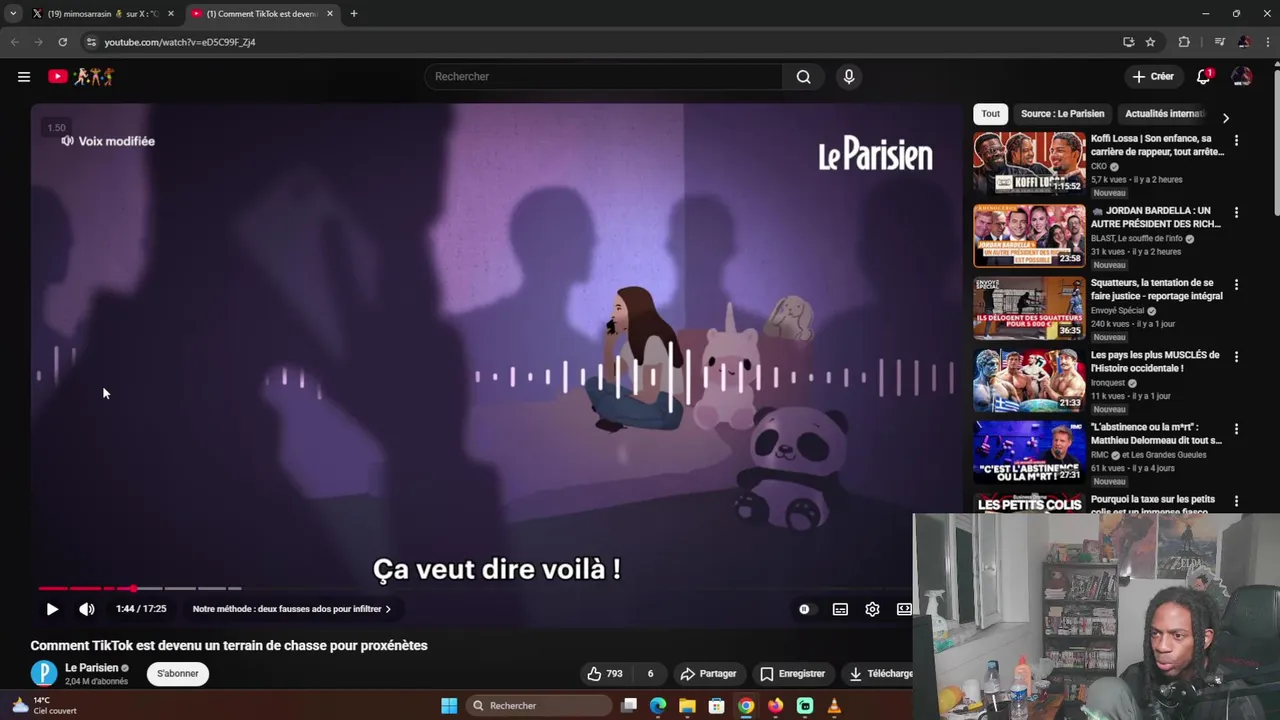Screen dimensions: 1280x720
Task: Install the app from the address bar icon
Action: (x=1129, y=42)
